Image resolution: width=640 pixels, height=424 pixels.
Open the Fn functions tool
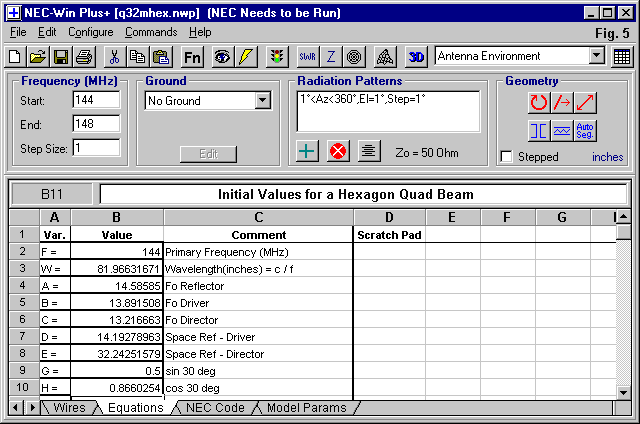[x=192, y=57]
